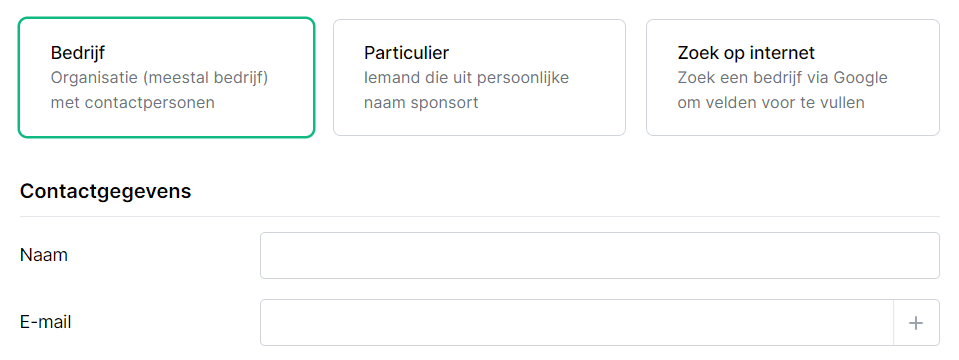Pick the Zoek op internet option card
The height and width of the screenshot is (360, 959).
[x=793, y=77]
